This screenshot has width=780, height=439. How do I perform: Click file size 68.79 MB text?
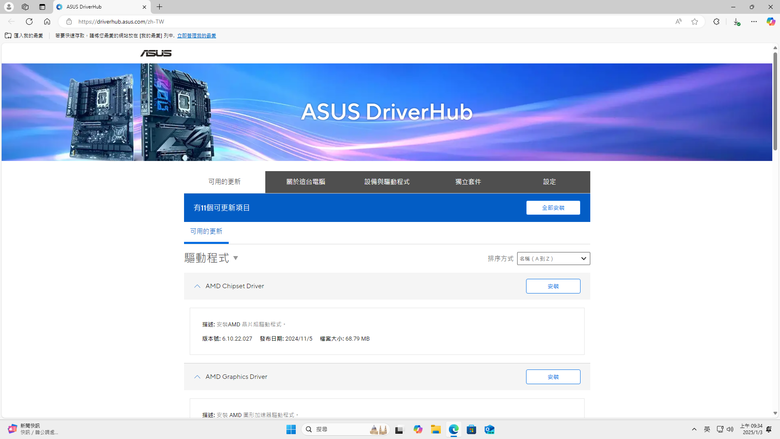pos(357,339)
